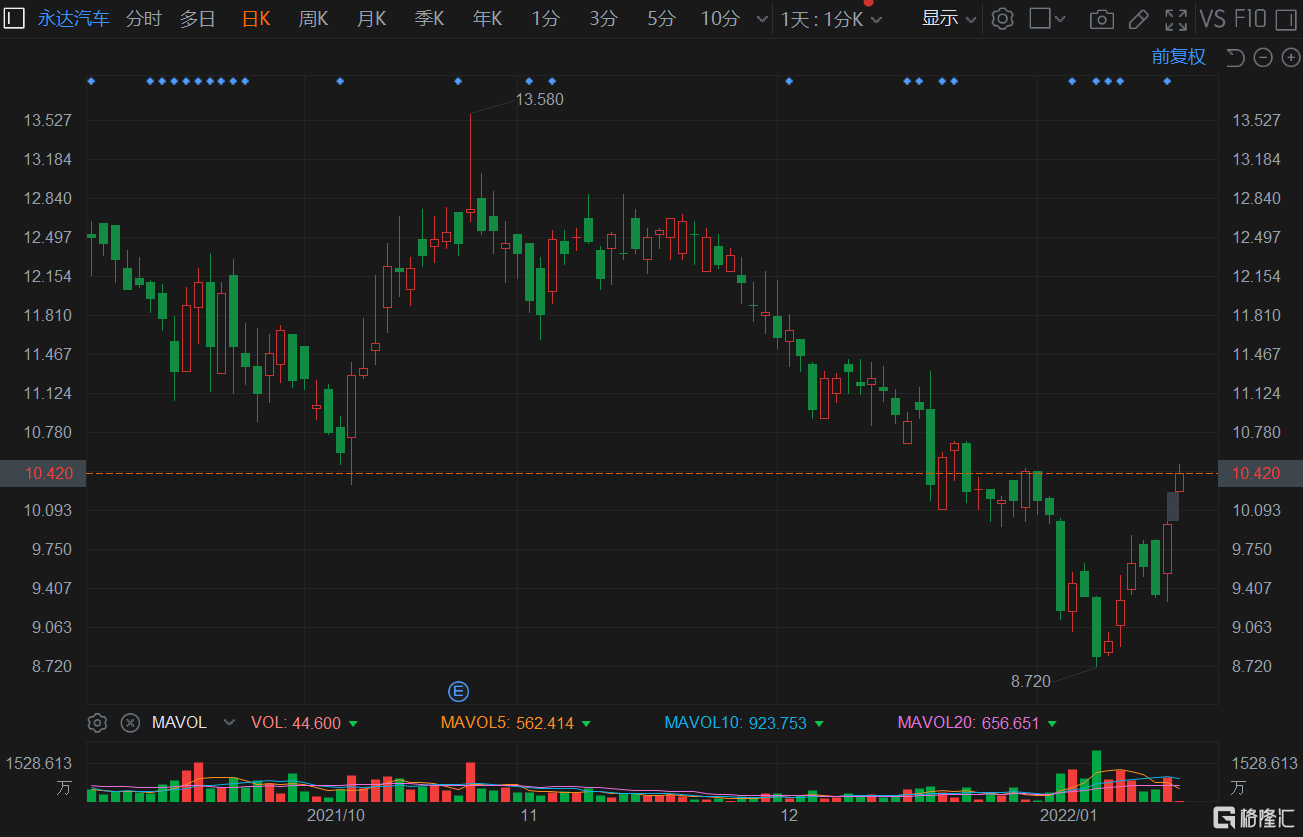Zoom in chart with plus icon
This screenshot has width=1303, height=837.
1290,57
